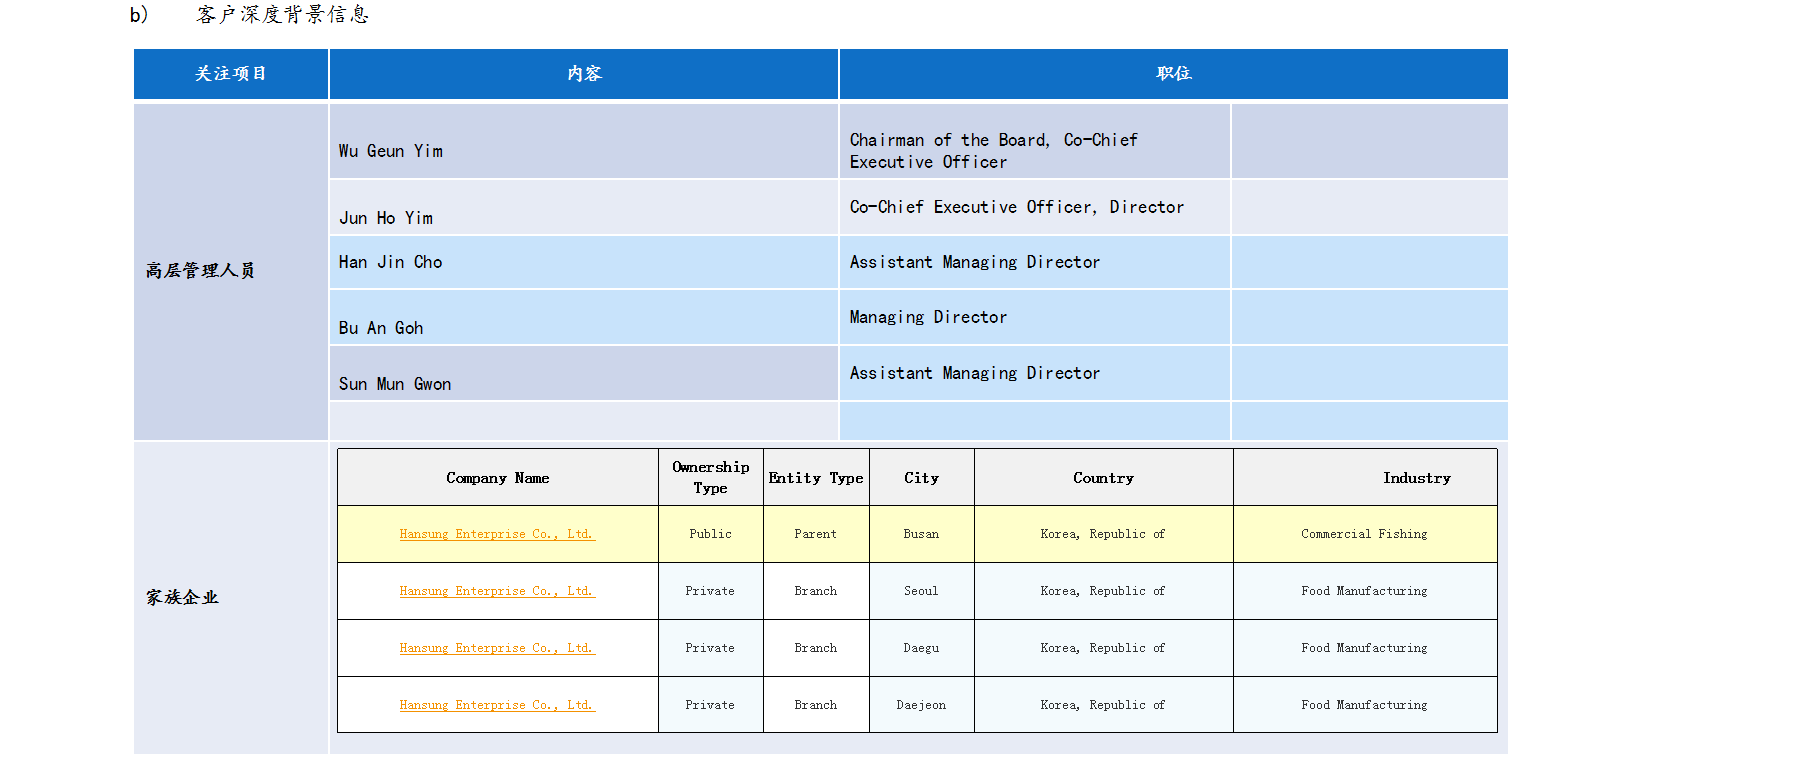This screenshot has width=1794, height=772.
Task: Click the Seoul city cell
Action: [x=922, y=591]
